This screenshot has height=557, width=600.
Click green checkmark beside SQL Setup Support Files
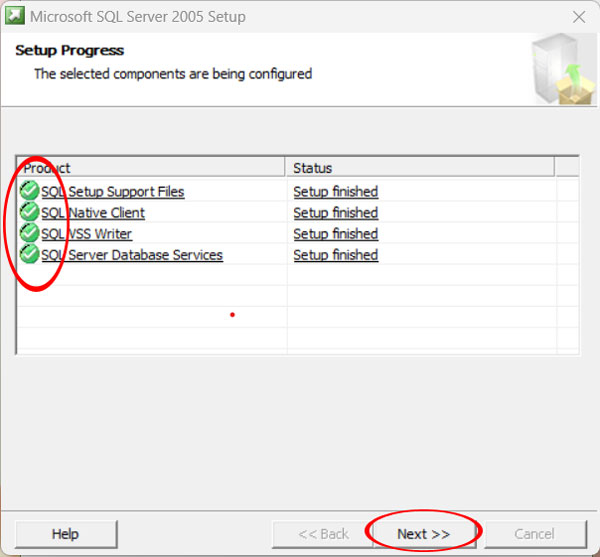(x=29, y=191)
